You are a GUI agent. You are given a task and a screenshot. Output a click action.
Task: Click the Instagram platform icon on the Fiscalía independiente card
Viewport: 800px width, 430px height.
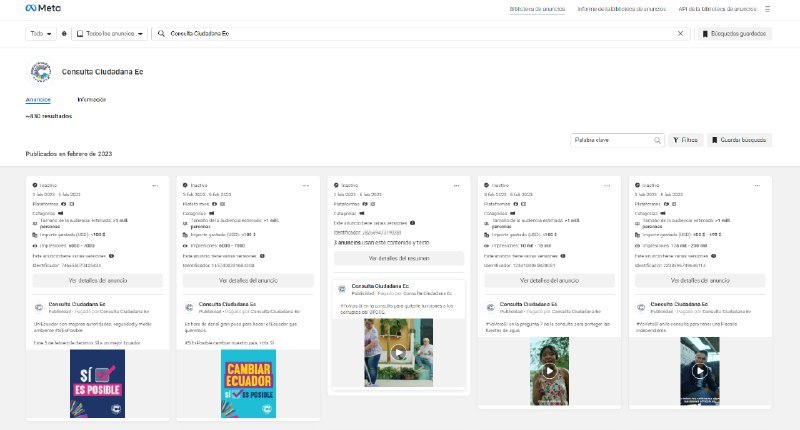pos(674,204)
